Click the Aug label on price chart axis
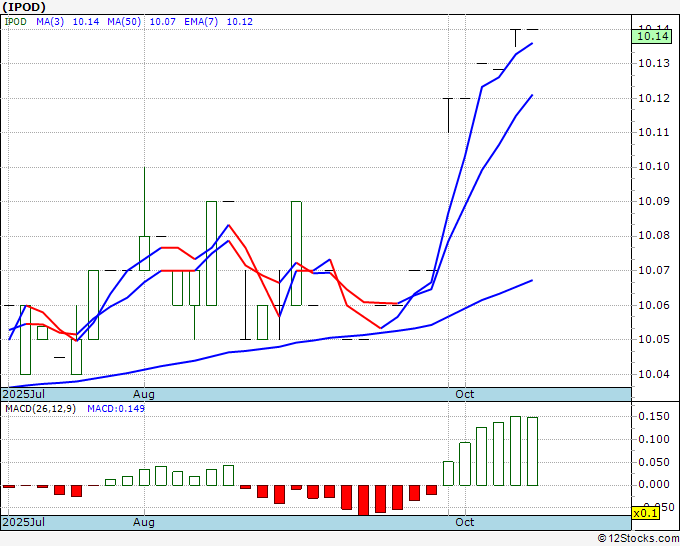The width and height of the screenshot is (680, 546). click(x=144, y=394)
